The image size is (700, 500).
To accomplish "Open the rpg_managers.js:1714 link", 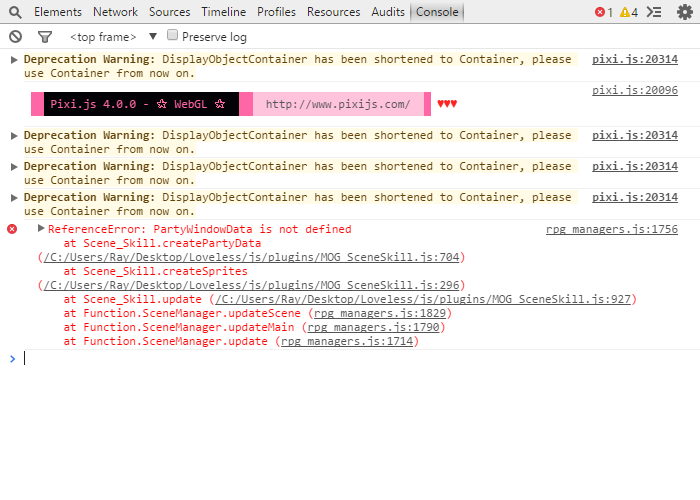I will (347, 342).
